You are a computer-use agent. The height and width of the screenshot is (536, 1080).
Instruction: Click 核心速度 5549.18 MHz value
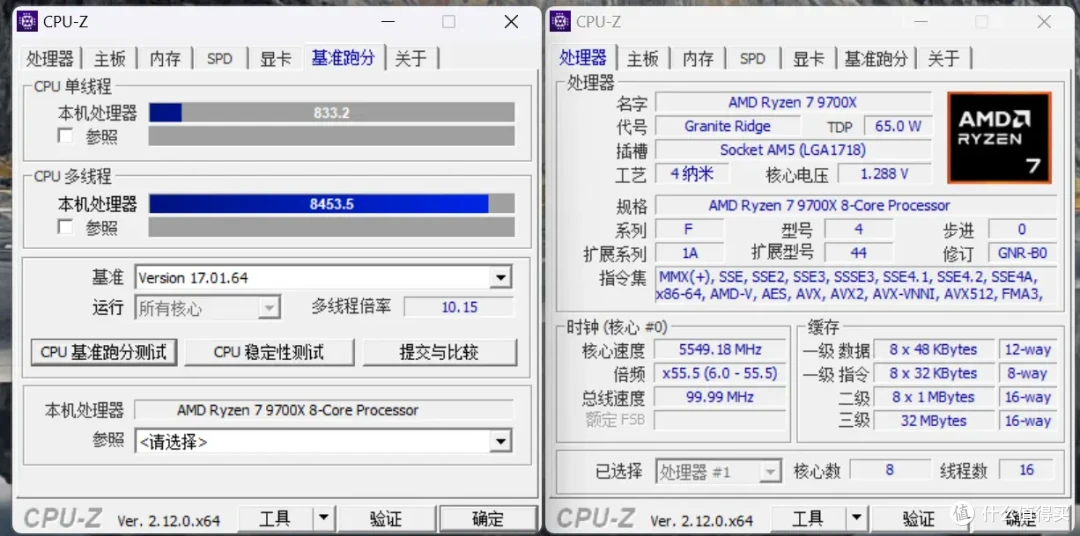719,349
